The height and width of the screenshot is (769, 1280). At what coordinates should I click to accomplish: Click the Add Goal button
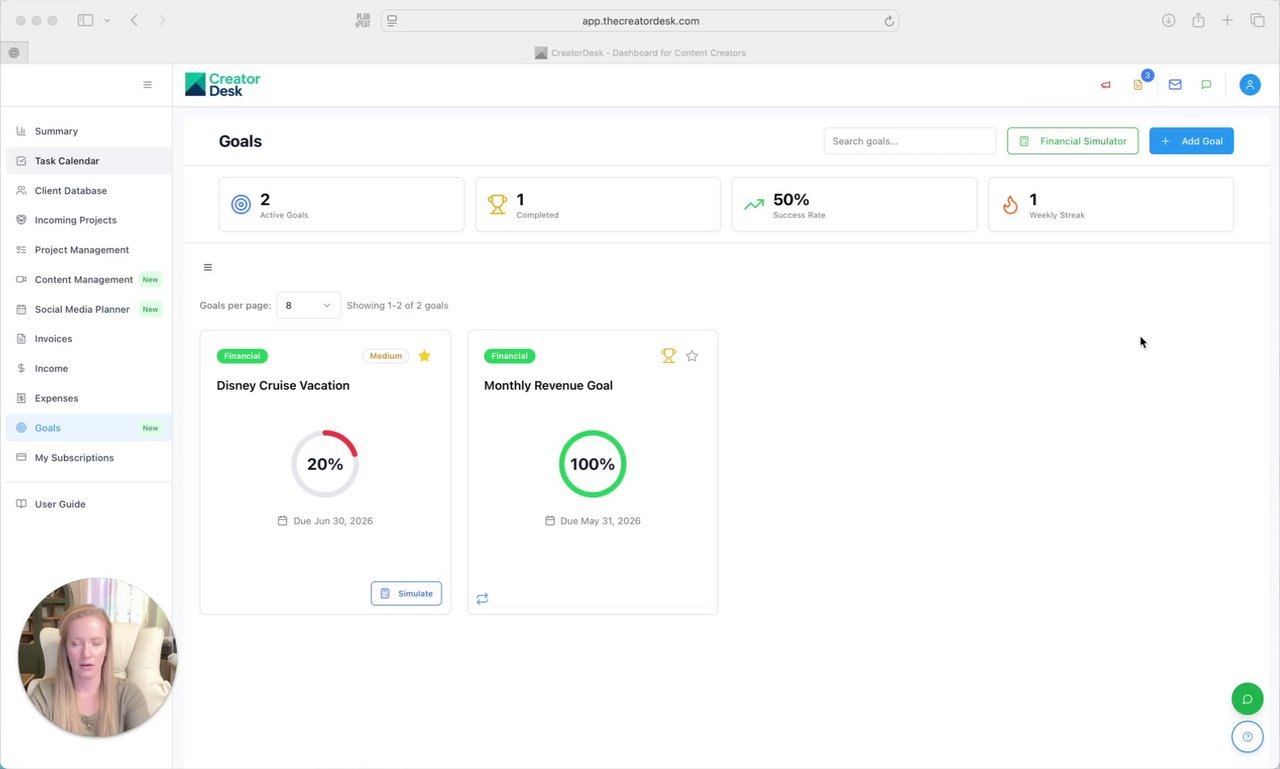coord(1191,141)
